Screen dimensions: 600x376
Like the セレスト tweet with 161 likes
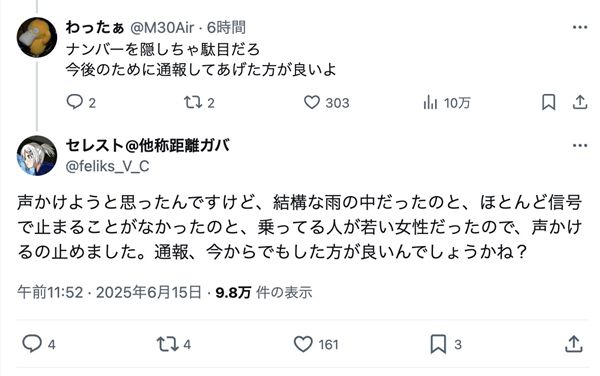click(x=303, y=344)
